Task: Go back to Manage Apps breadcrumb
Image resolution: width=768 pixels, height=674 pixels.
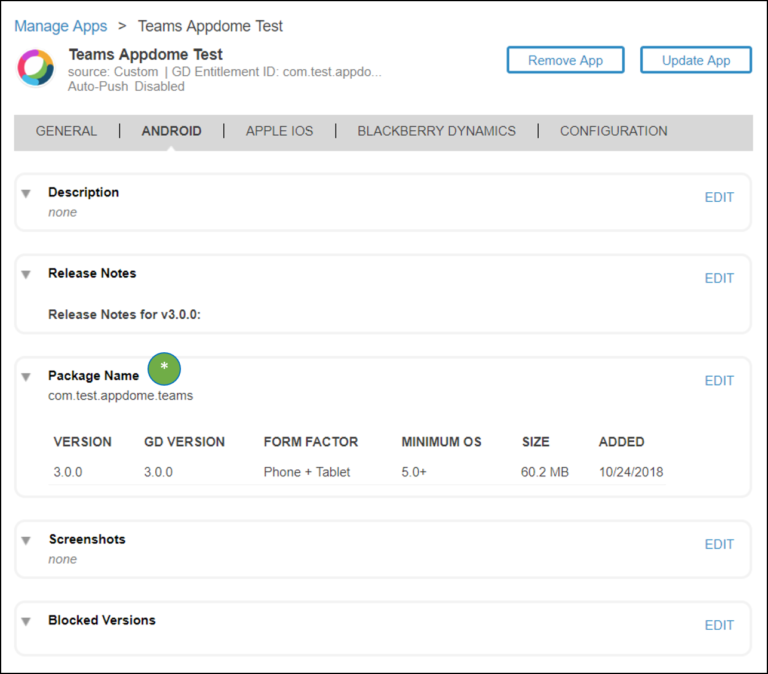Action: [x=61, y=26]
